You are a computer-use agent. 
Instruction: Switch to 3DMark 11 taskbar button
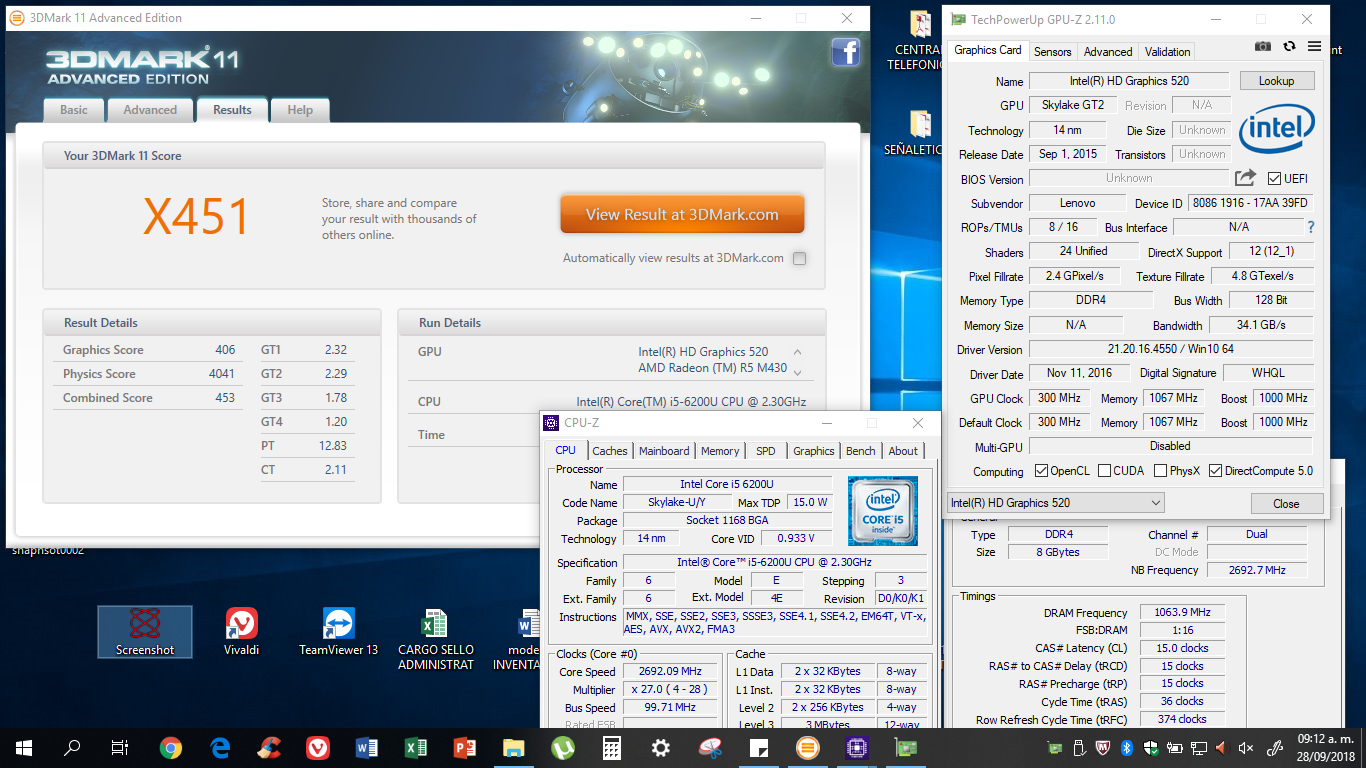click(x=808, y=747)
